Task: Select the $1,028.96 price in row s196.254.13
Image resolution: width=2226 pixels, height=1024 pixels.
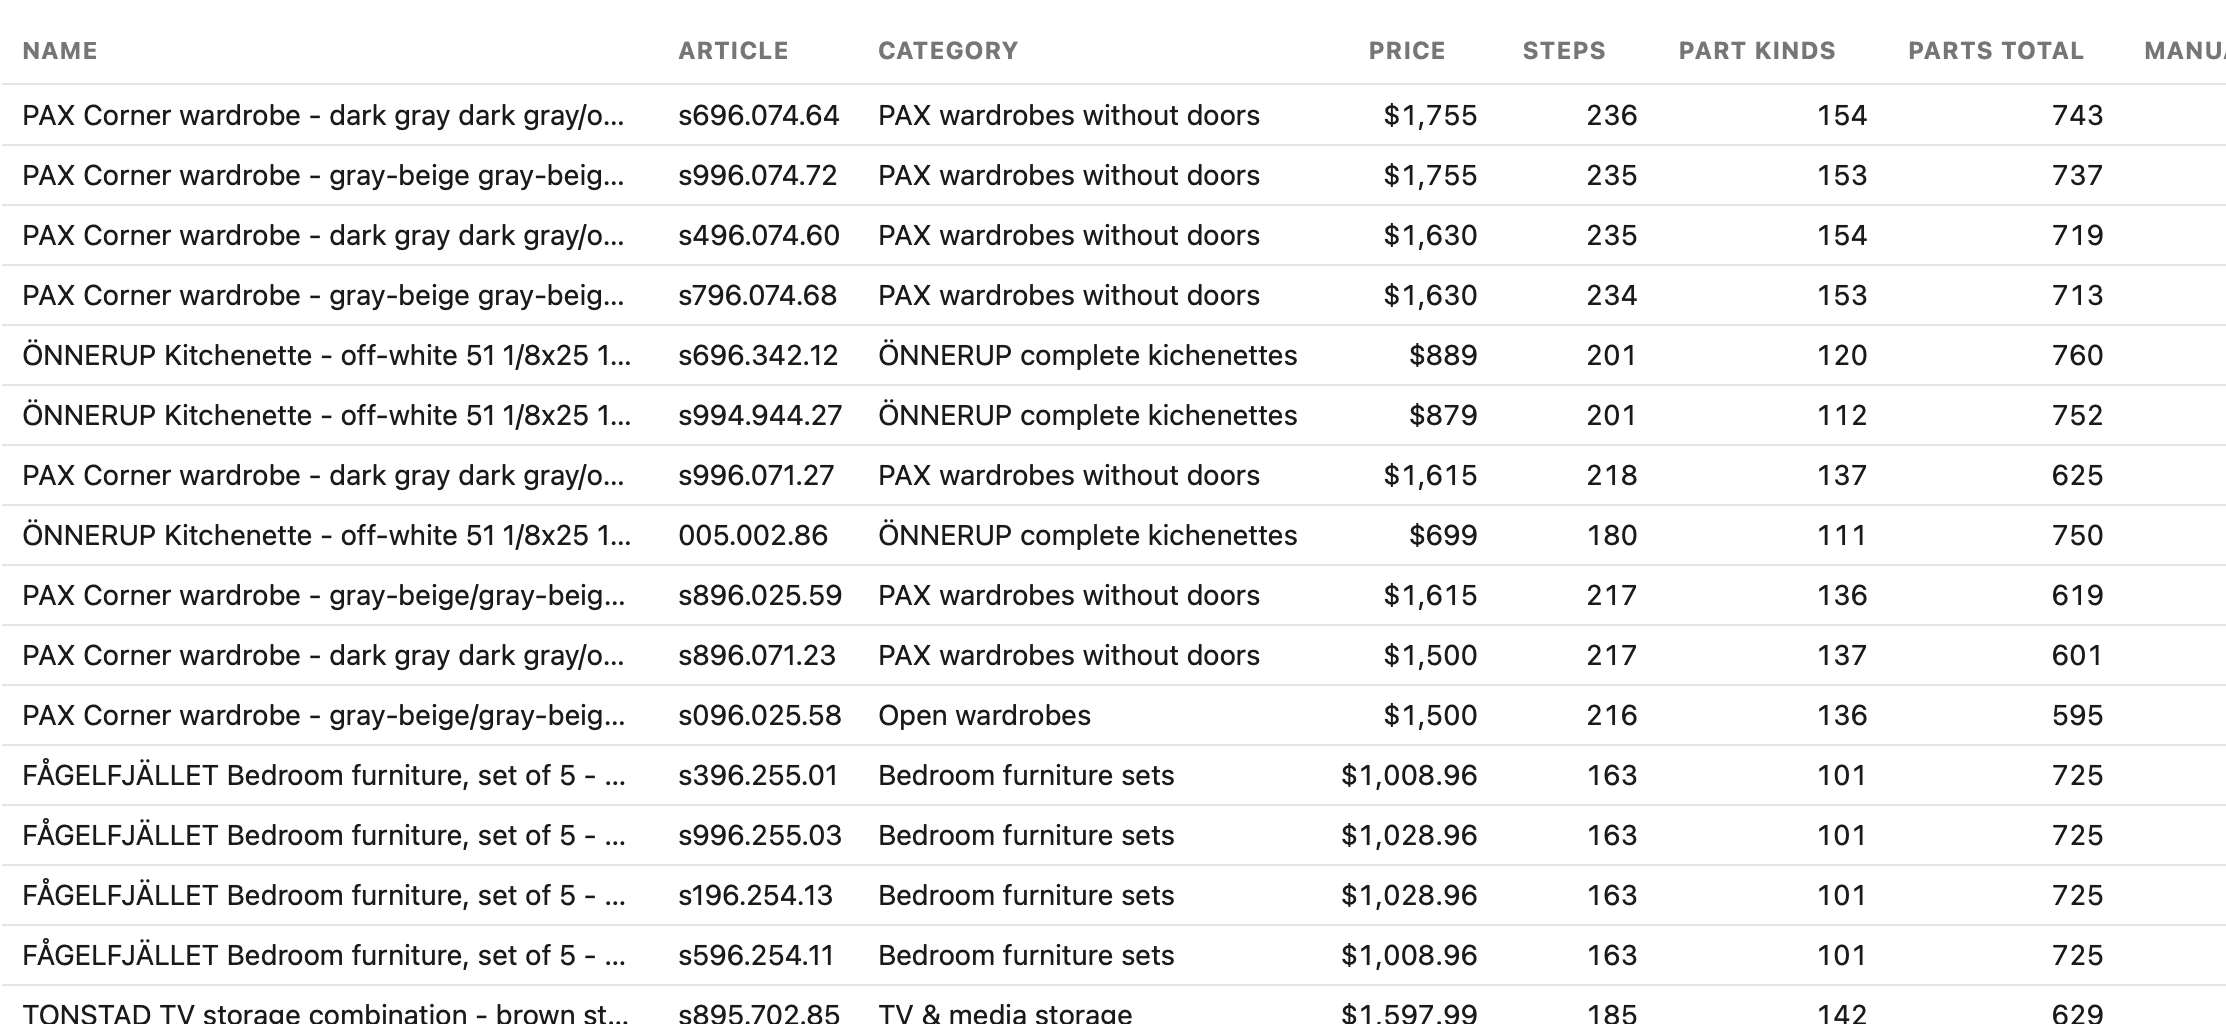Action: click(x=1409, y=896)
